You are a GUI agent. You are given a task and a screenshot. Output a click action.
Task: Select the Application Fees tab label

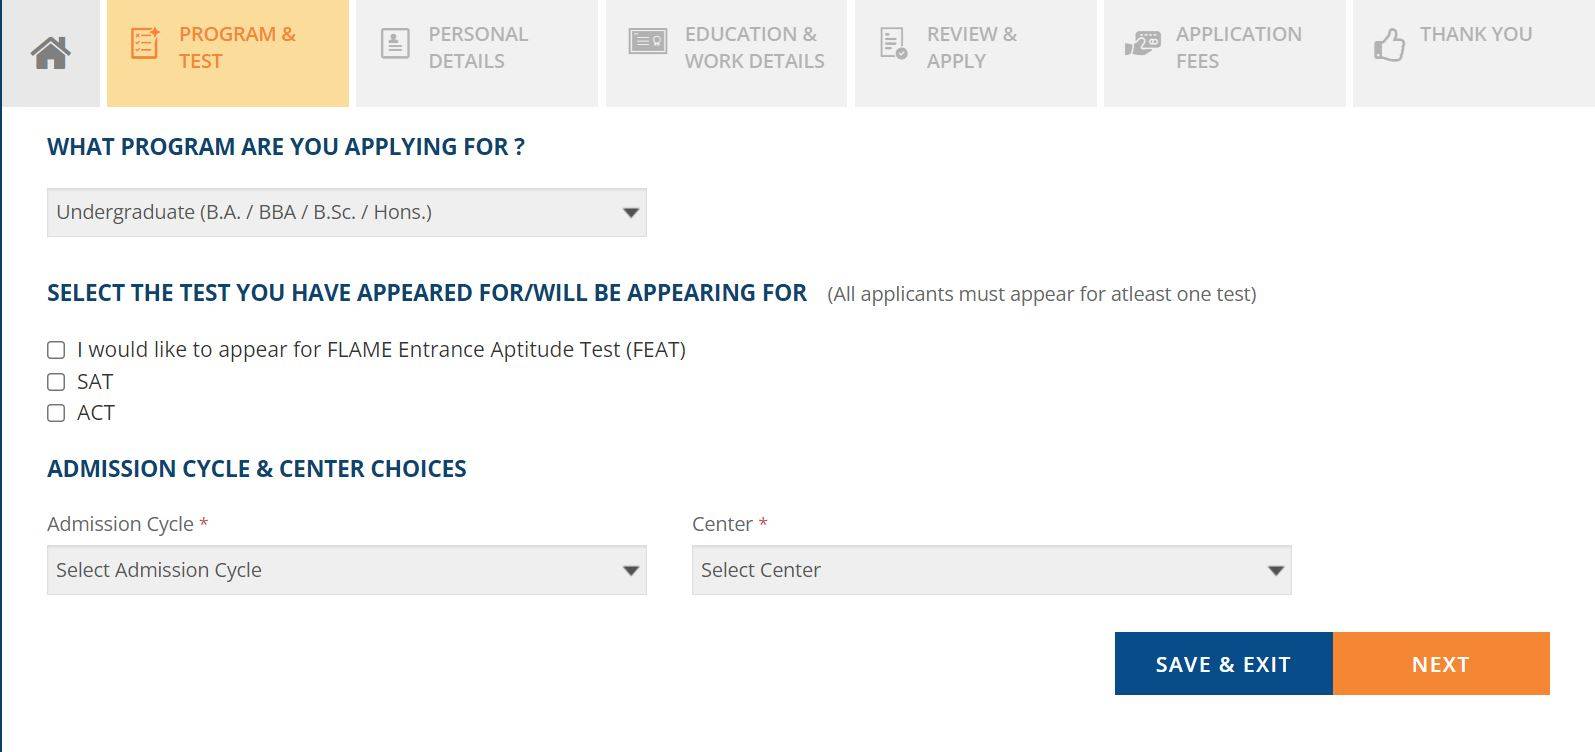(x=1238, y=48)
